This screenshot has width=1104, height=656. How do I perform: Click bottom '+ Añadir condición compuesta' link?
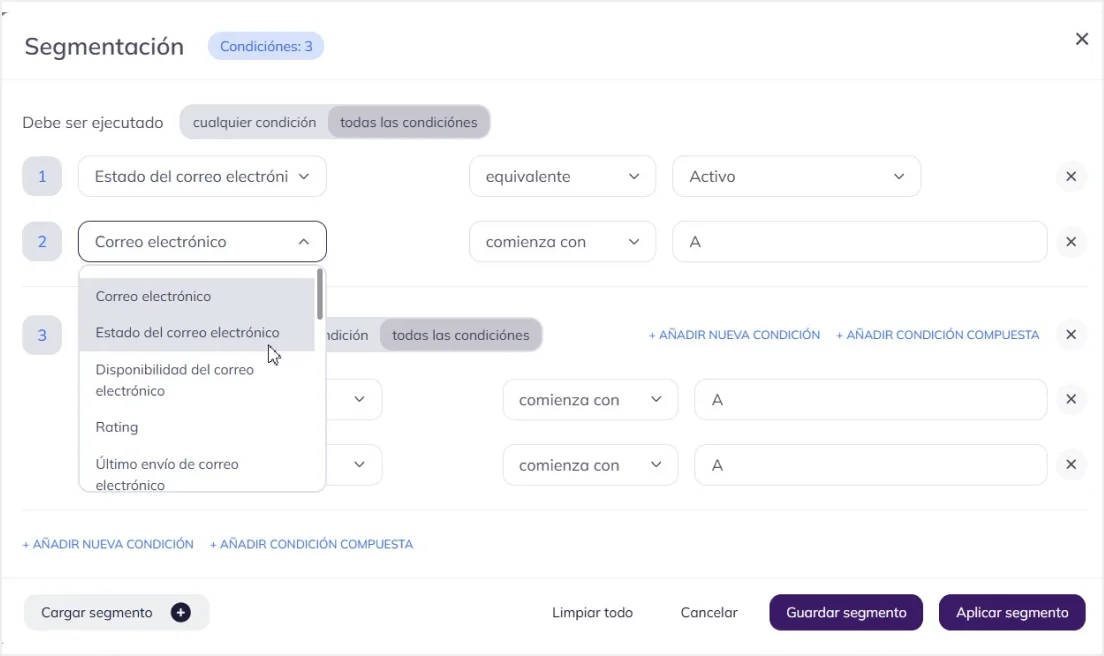coord(311,545)
